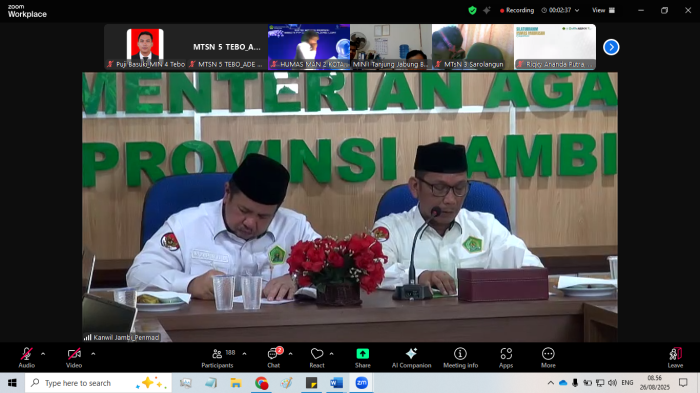Viewport: 700px width, 393px height.
Task: Expand the meeting timer dropdown arrow
Action: (x=577, y=10)
